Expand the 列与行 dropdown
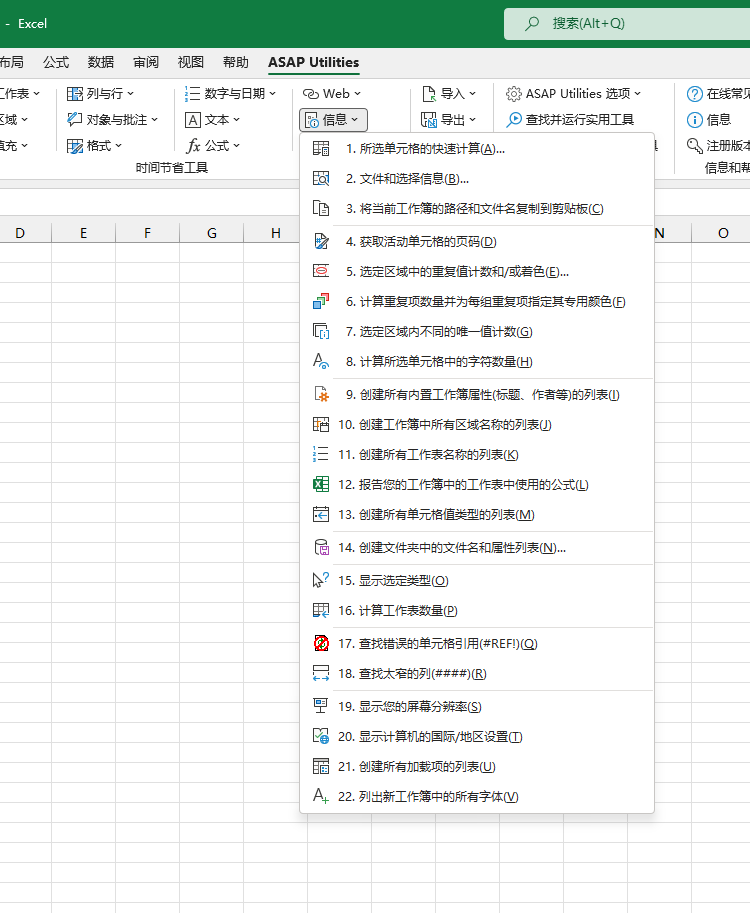 click(x=100, y=94)
